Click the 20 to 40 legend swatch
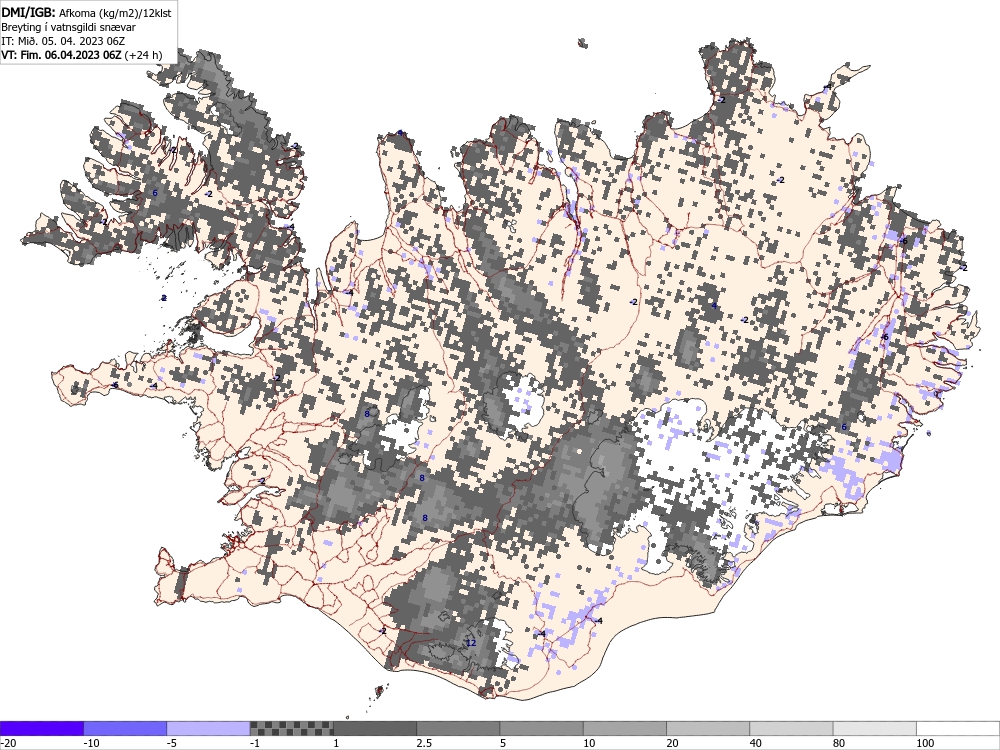This screenshot has width=1000, height=750. click(x=708, y=728)
